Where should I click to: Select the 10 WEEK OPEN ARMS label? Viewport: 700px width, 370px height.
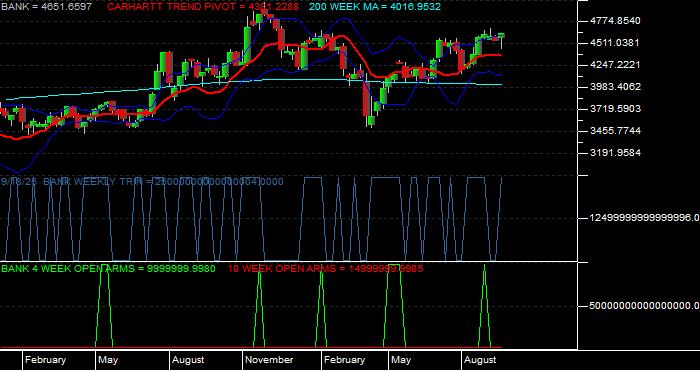click(x=325, y=268)
